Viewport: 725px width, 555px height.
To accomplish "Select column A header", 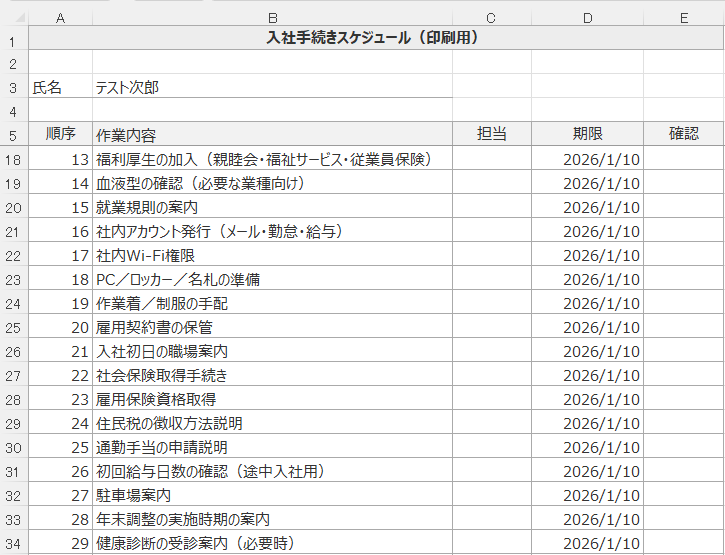I will click(x=61, y=18).
